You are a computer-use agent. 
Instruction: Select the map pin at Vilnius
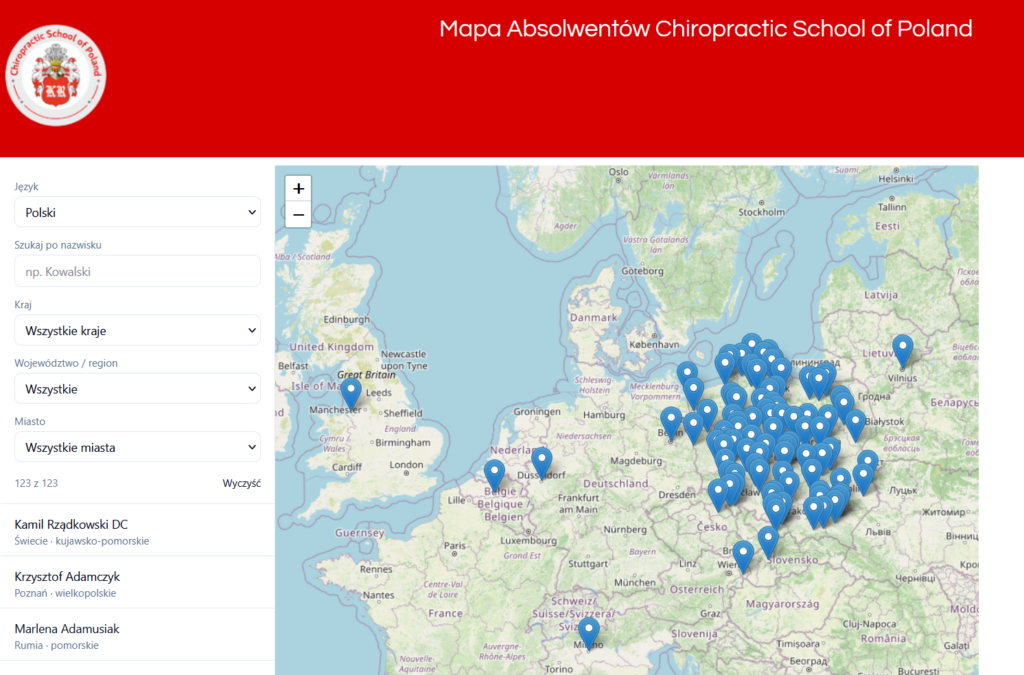tap(903, 351)
